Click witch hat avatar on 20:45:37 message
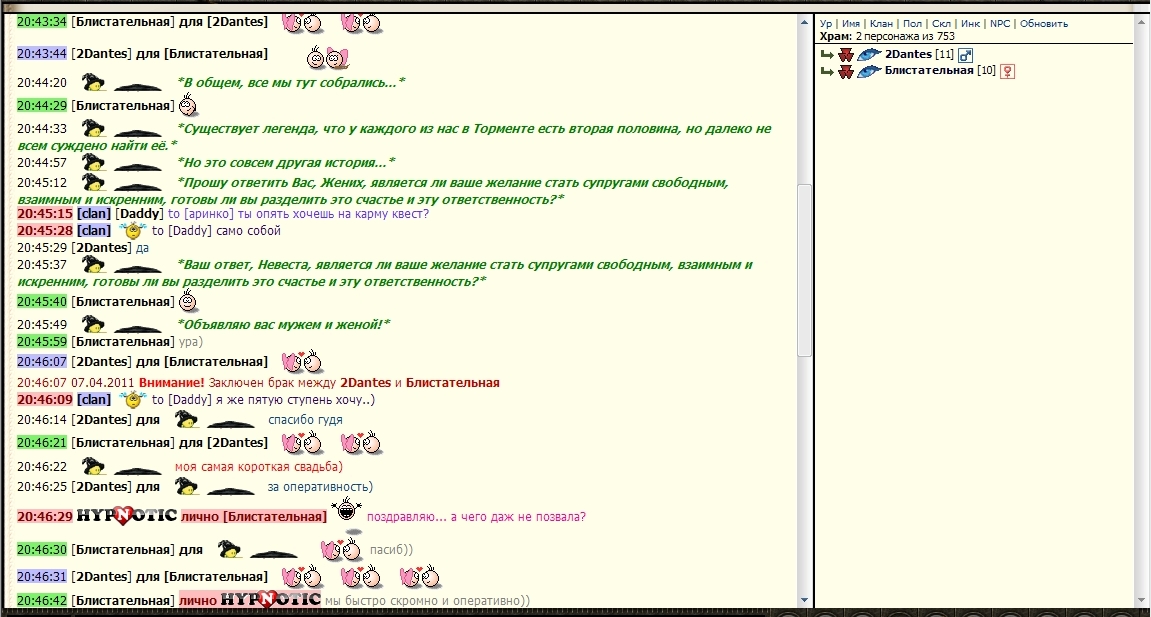 92,264
